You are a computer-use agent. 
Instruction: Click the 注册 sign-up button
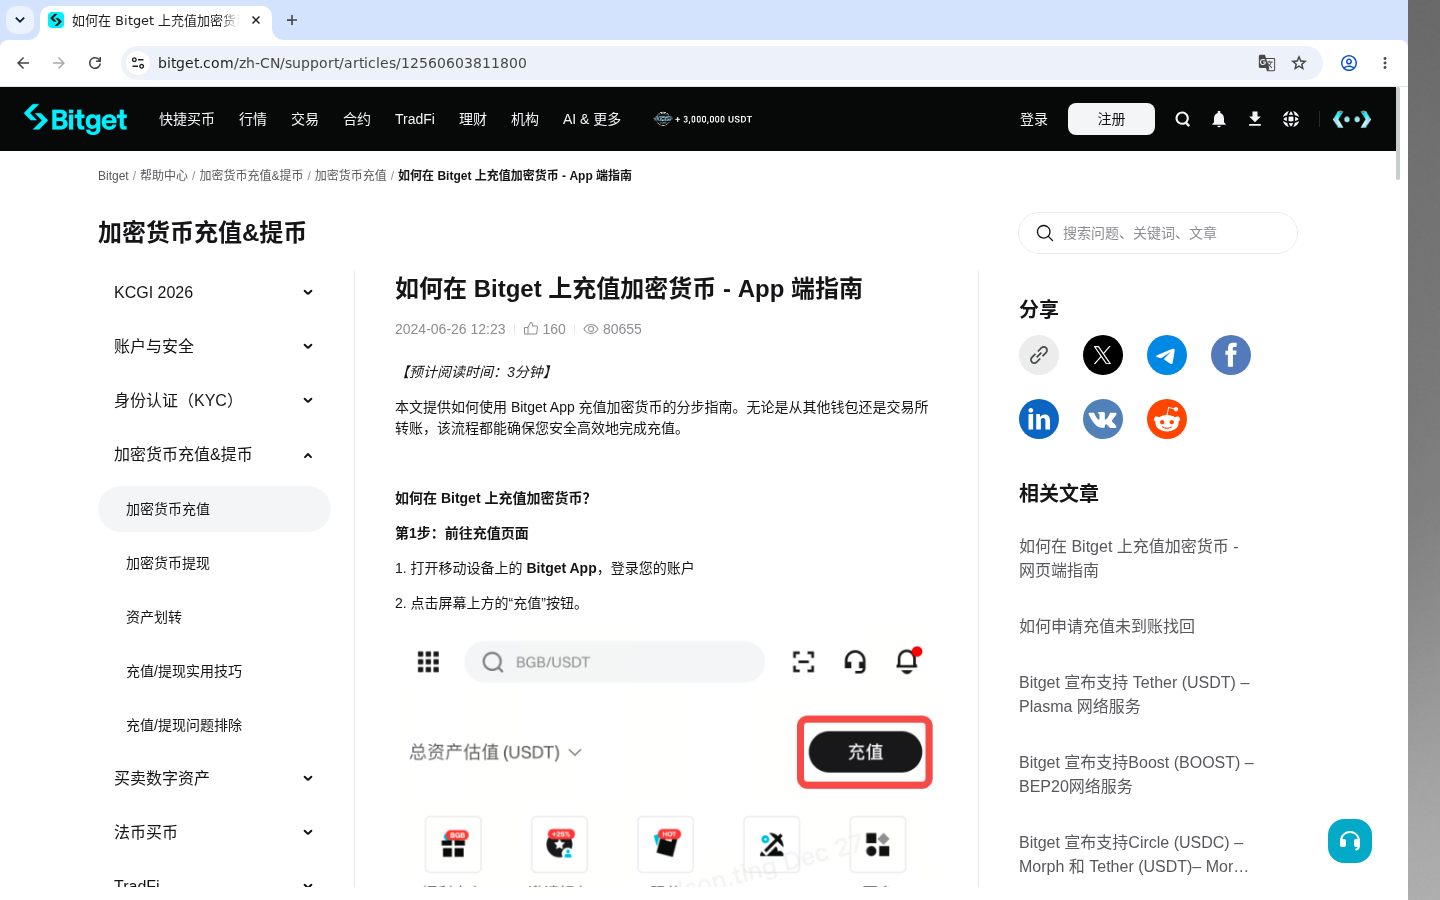[1111, 119]
